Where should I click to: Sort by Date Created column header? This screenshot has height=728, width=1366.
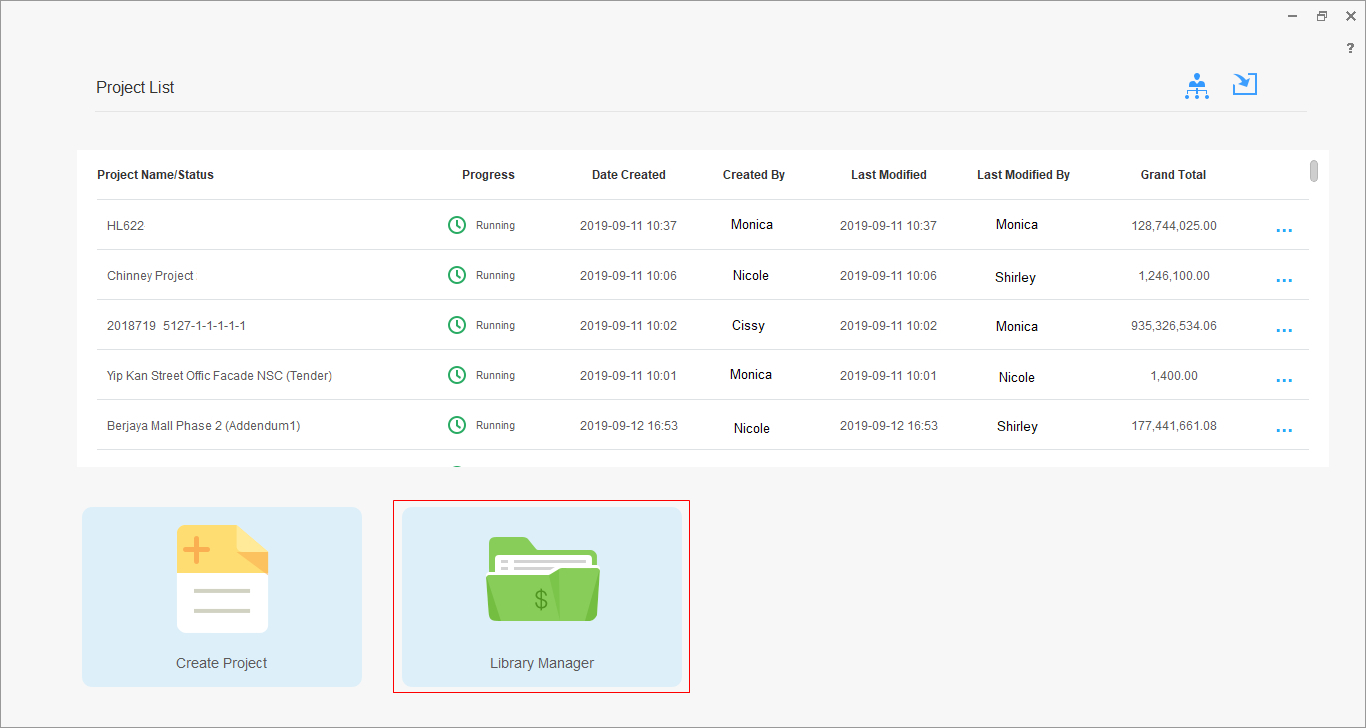pos(628,175)
